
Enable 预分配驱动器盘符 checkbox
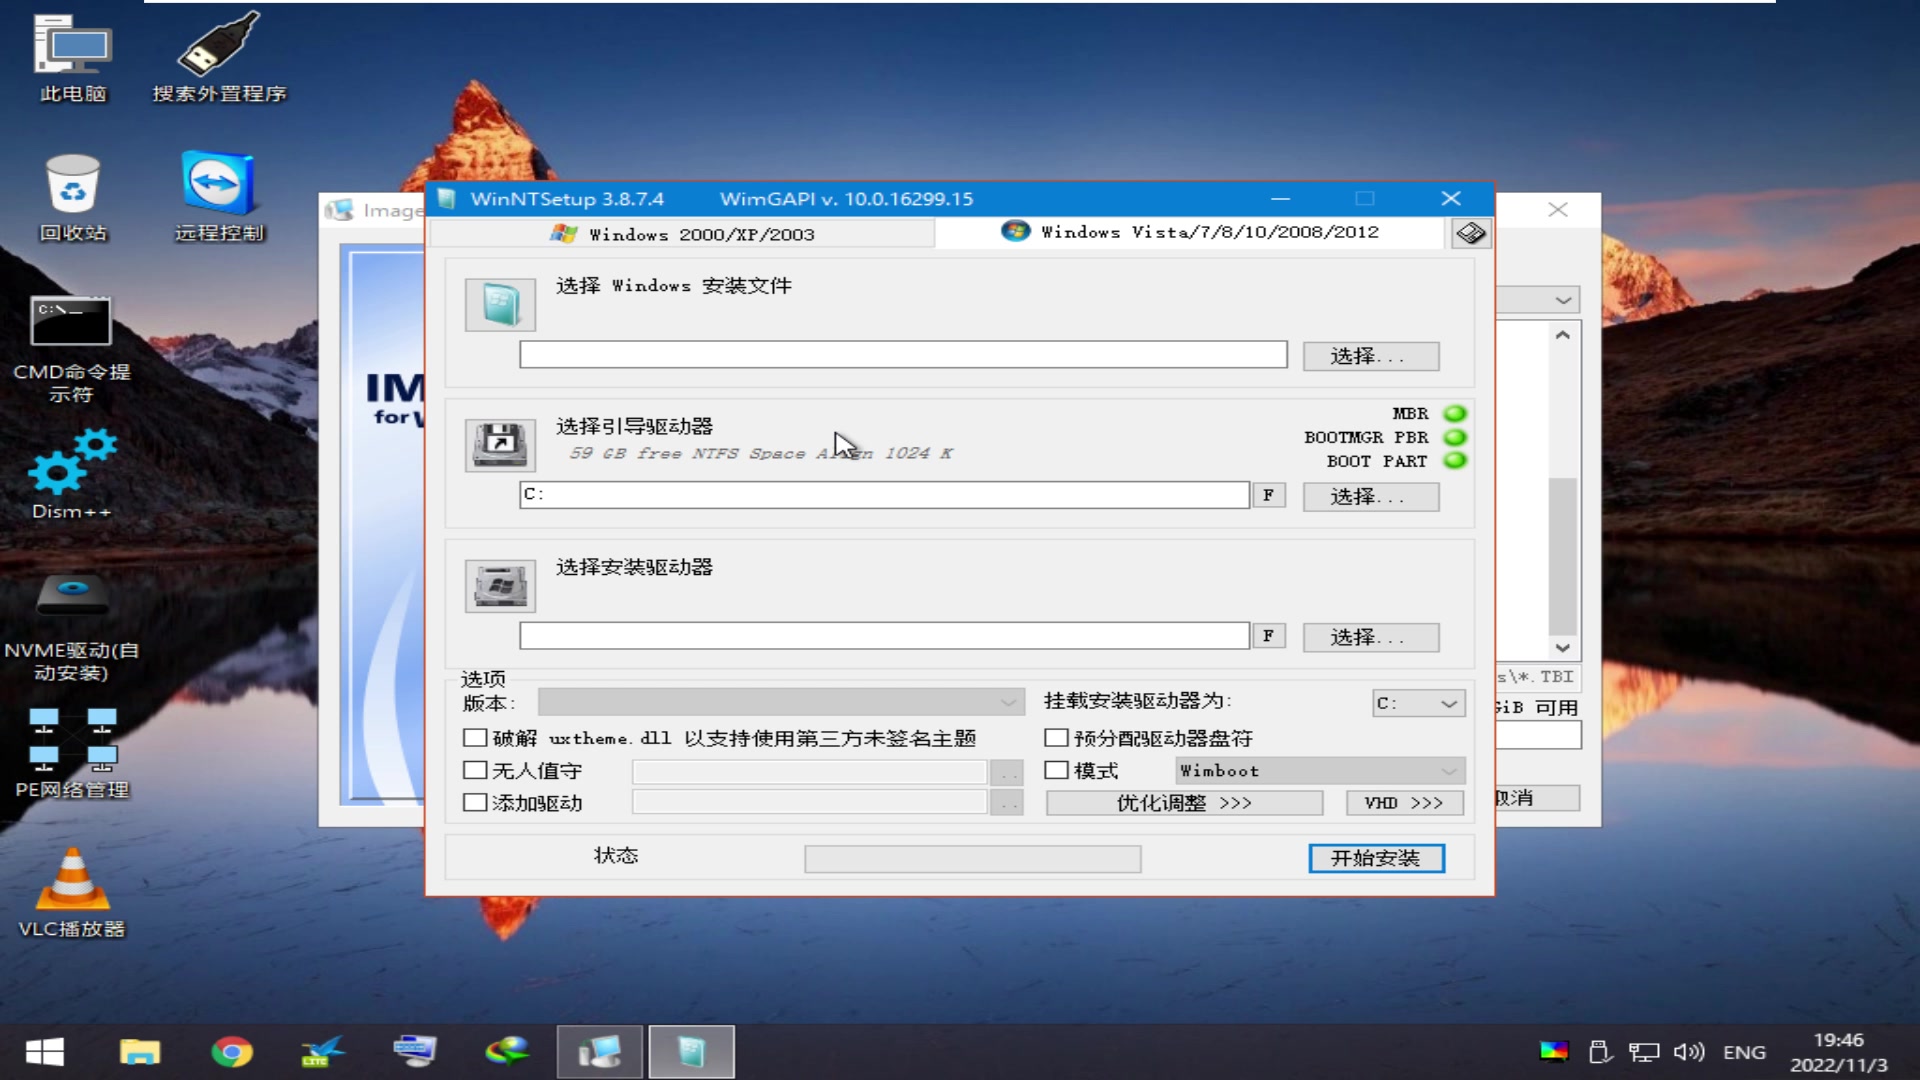click(1056, 738)
